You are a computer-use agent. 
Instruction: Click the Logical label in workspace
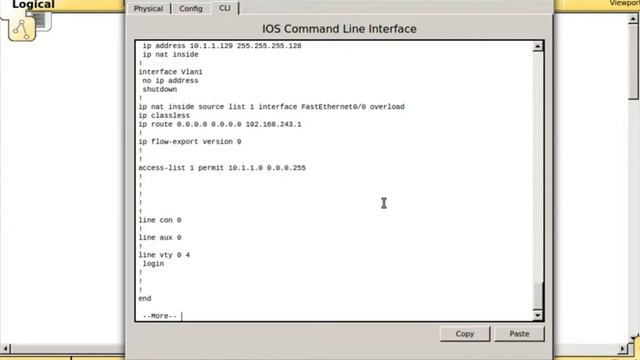pyautogui.click(x=33, y=4)
